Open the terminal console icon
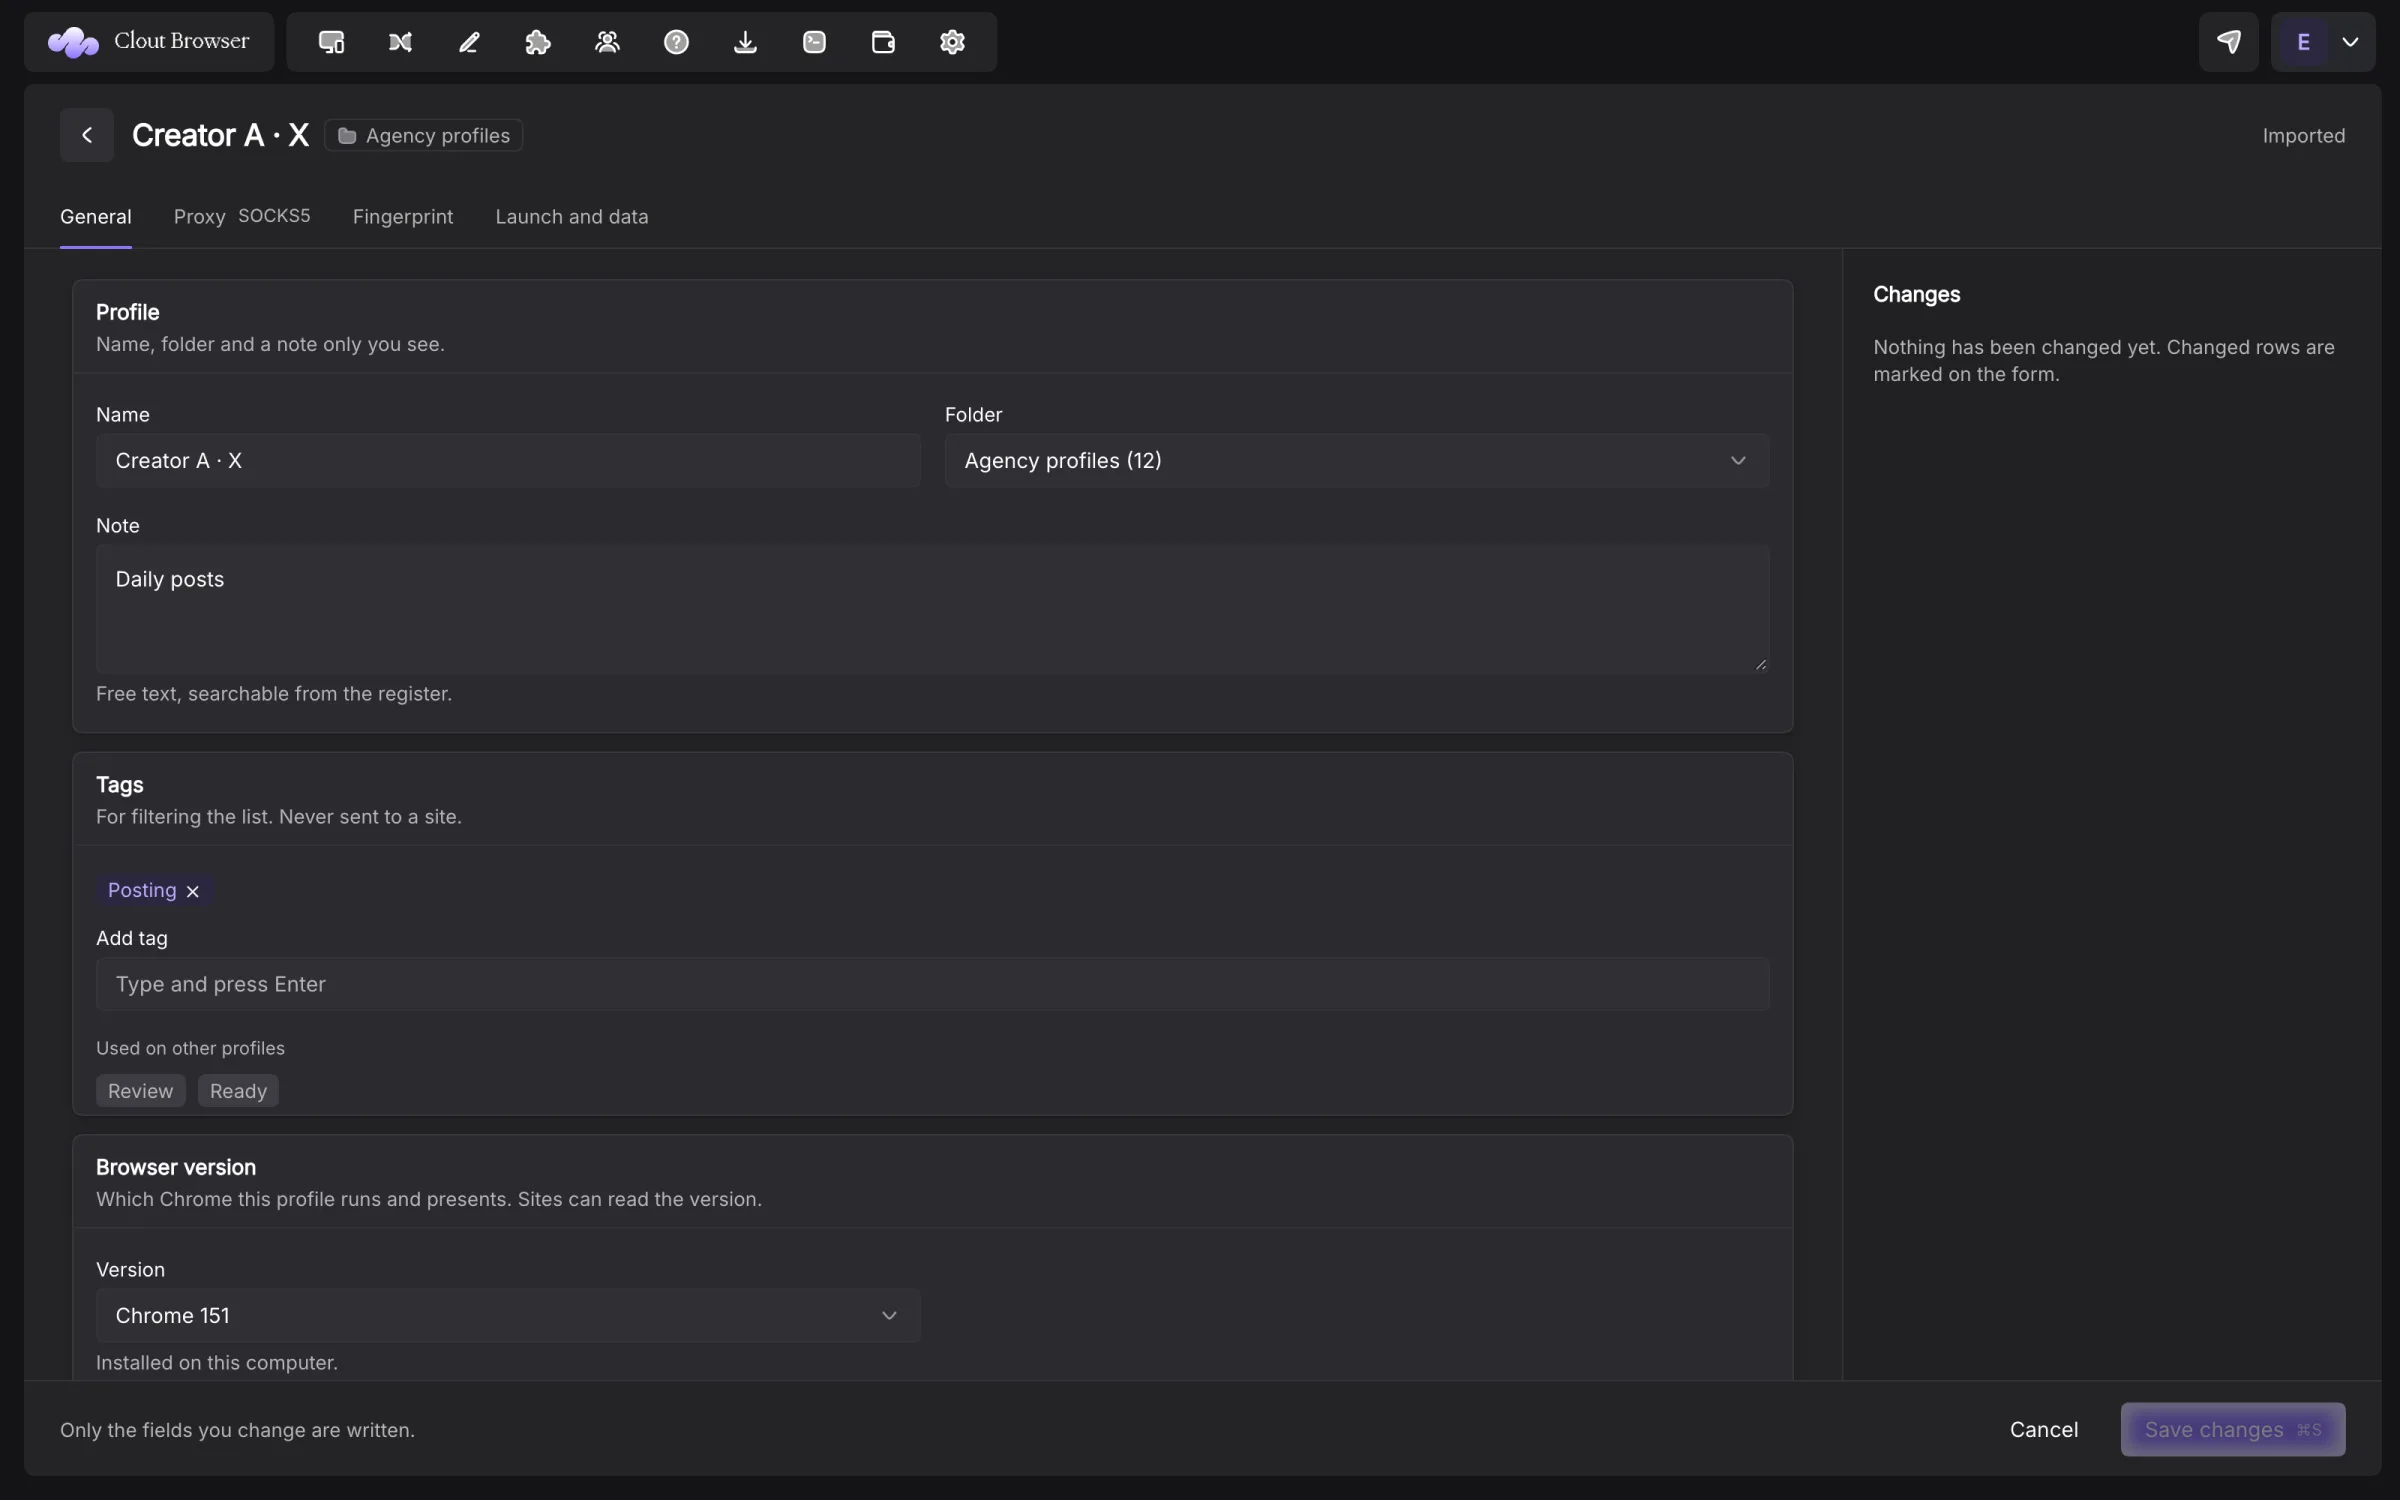 point(814,42)
